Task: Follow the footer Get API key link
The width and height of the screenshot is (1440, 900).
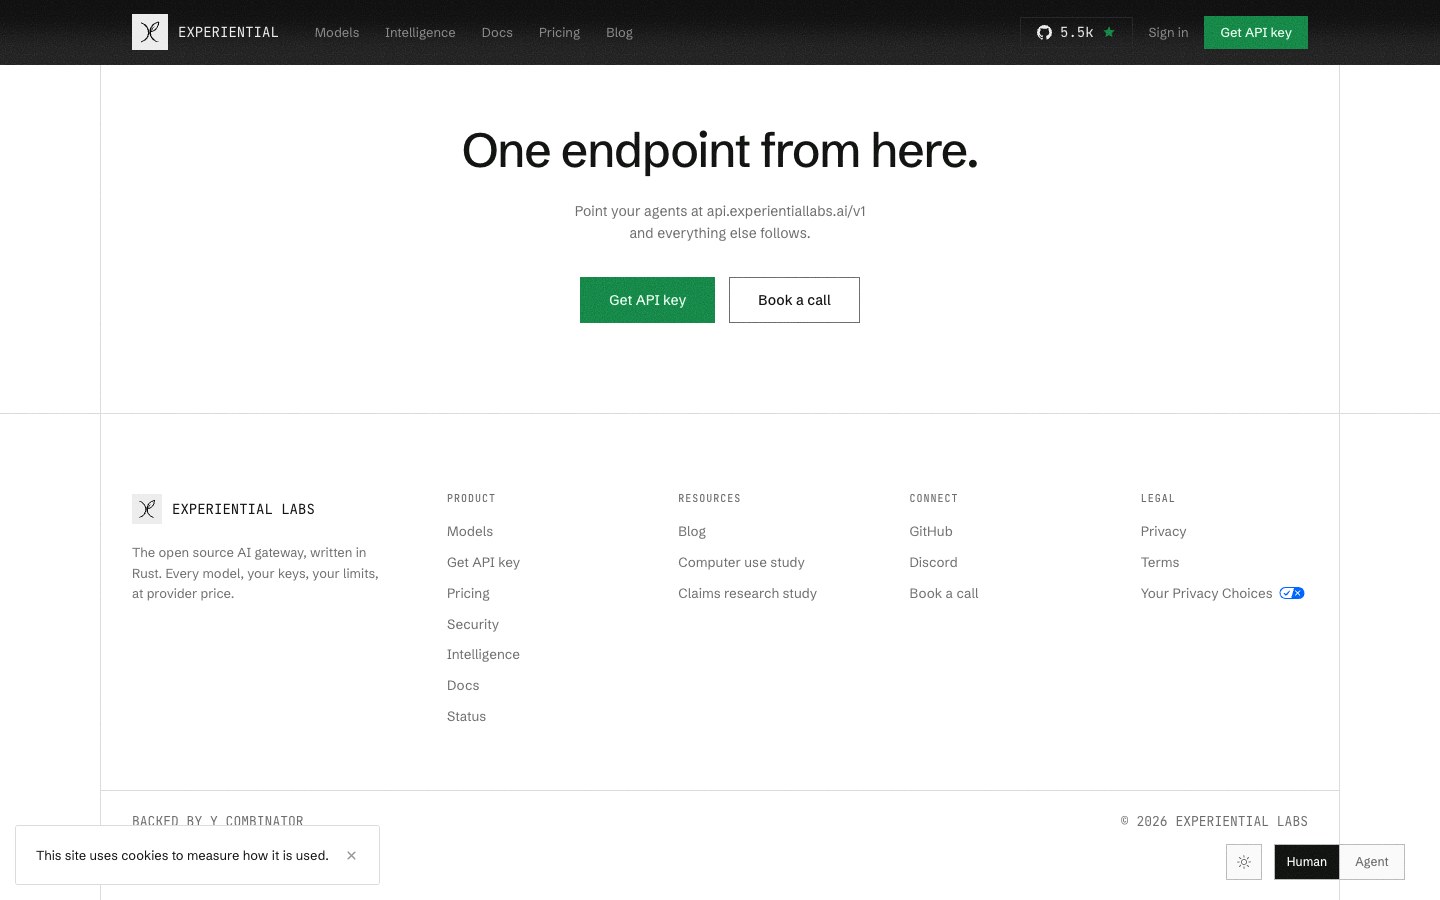Action: [483, 562]
